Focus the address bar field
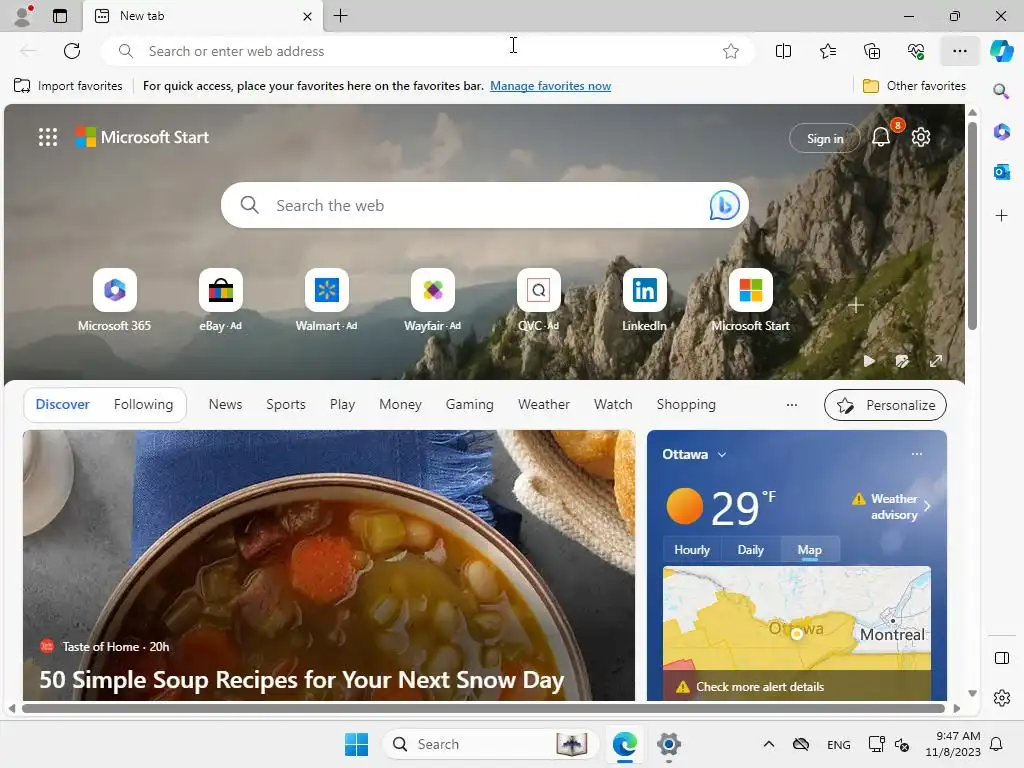Image resolution: width=1024 pixels, height=768 pixels. pos(428,51)
